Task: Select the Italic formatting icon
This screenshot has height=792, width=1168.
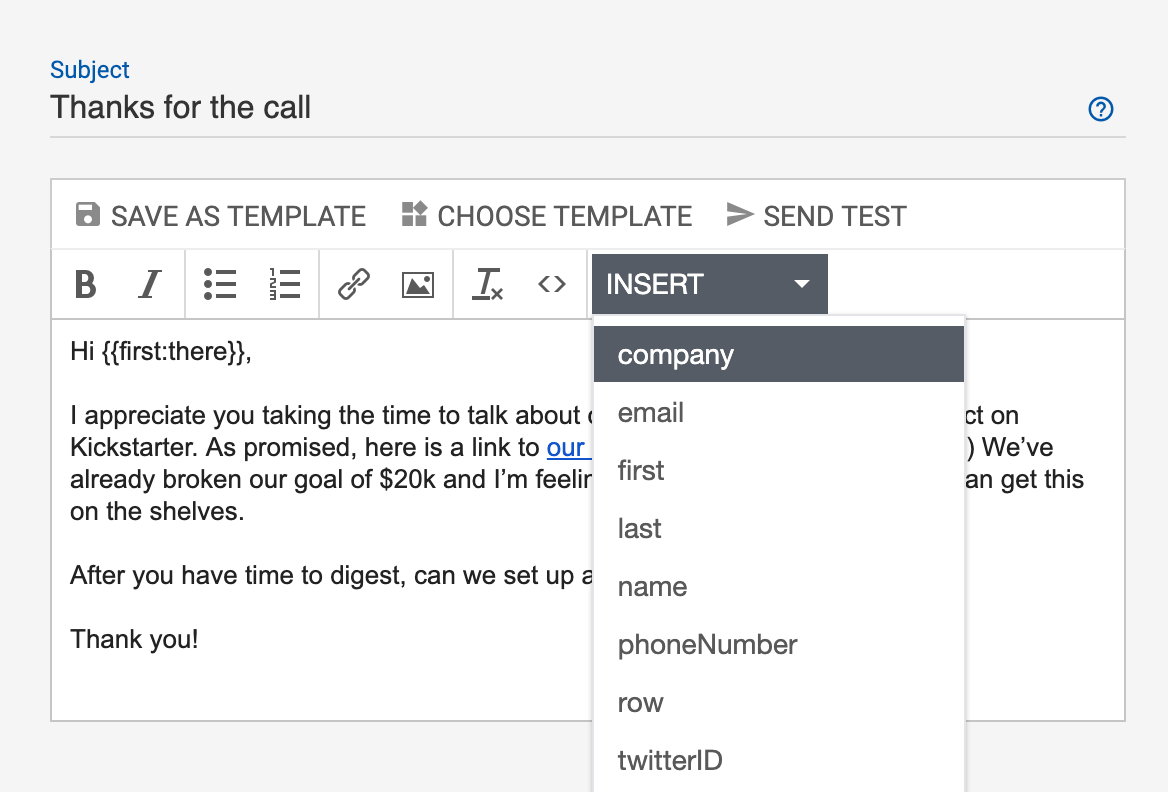Action: 149,284
